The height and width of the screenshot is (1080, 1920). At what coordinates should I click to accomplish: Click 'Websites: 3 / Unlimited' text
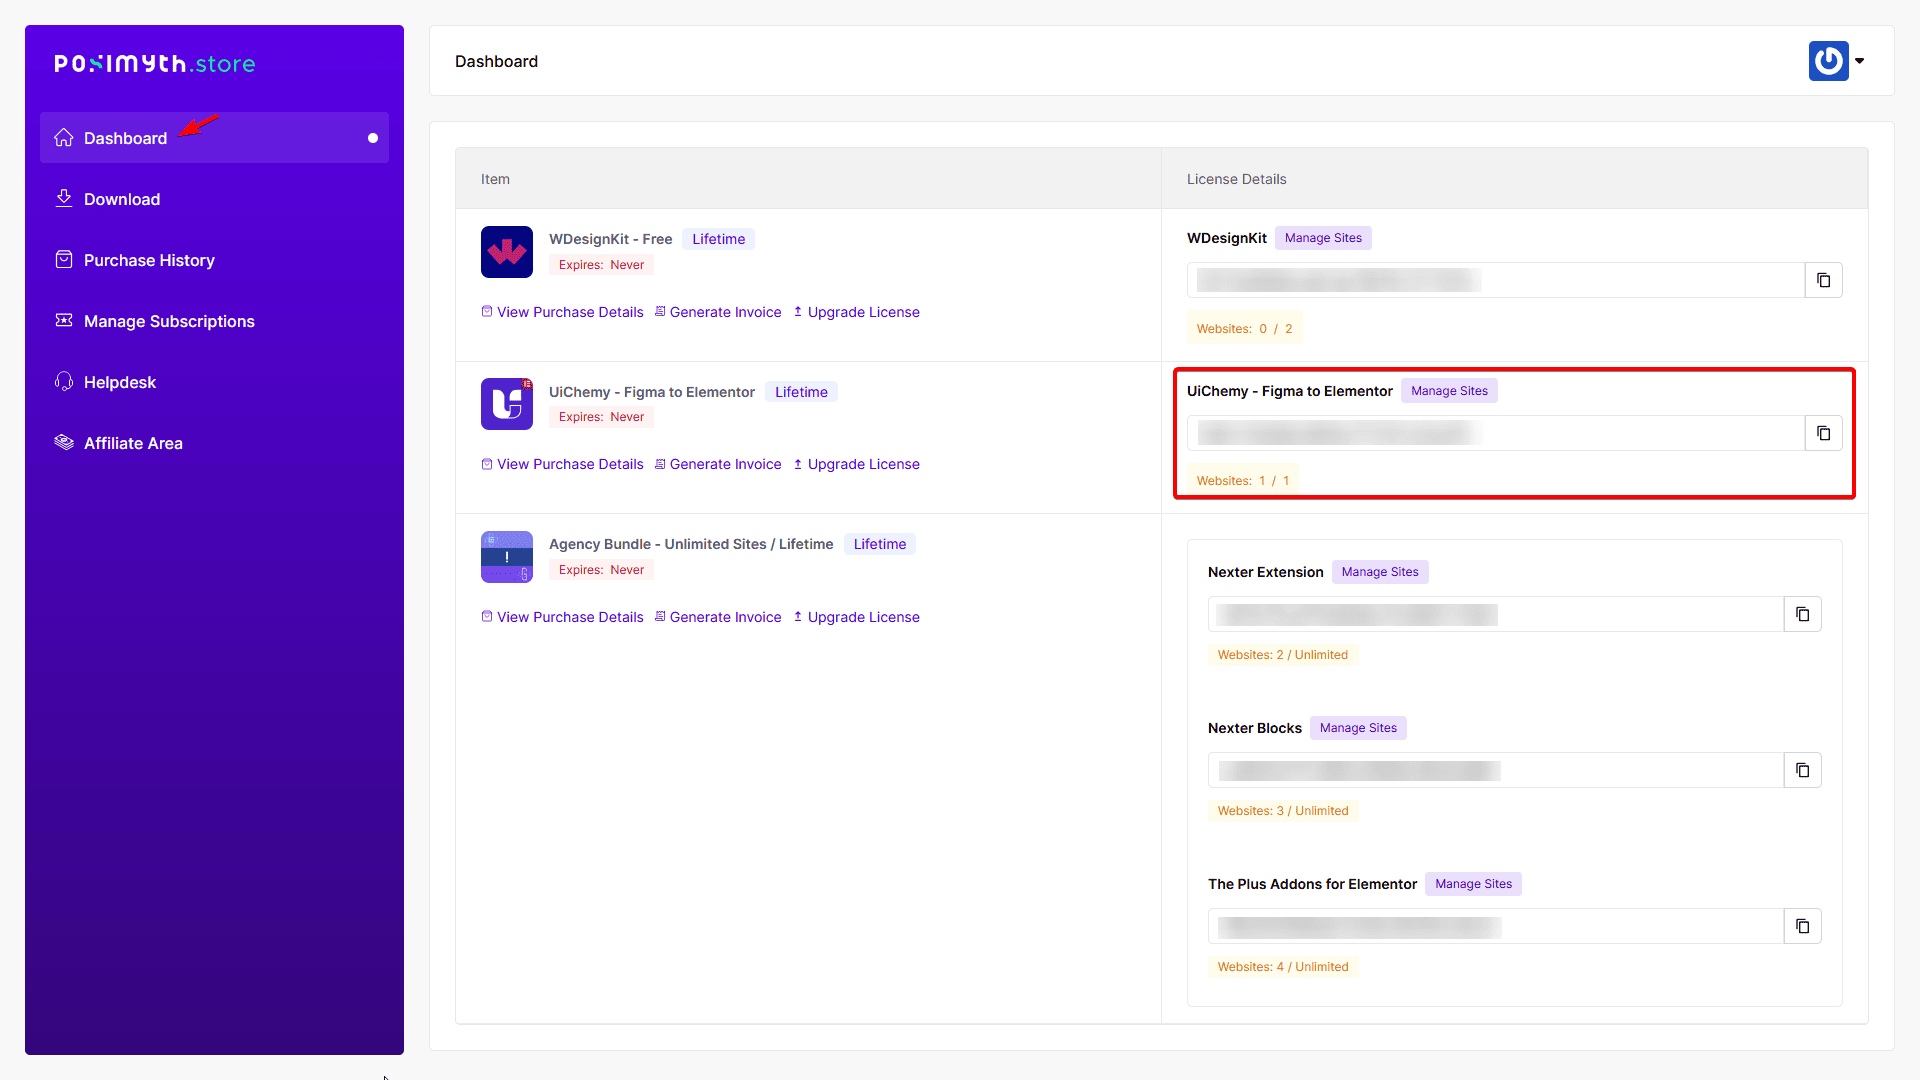tap(1282, 811)
